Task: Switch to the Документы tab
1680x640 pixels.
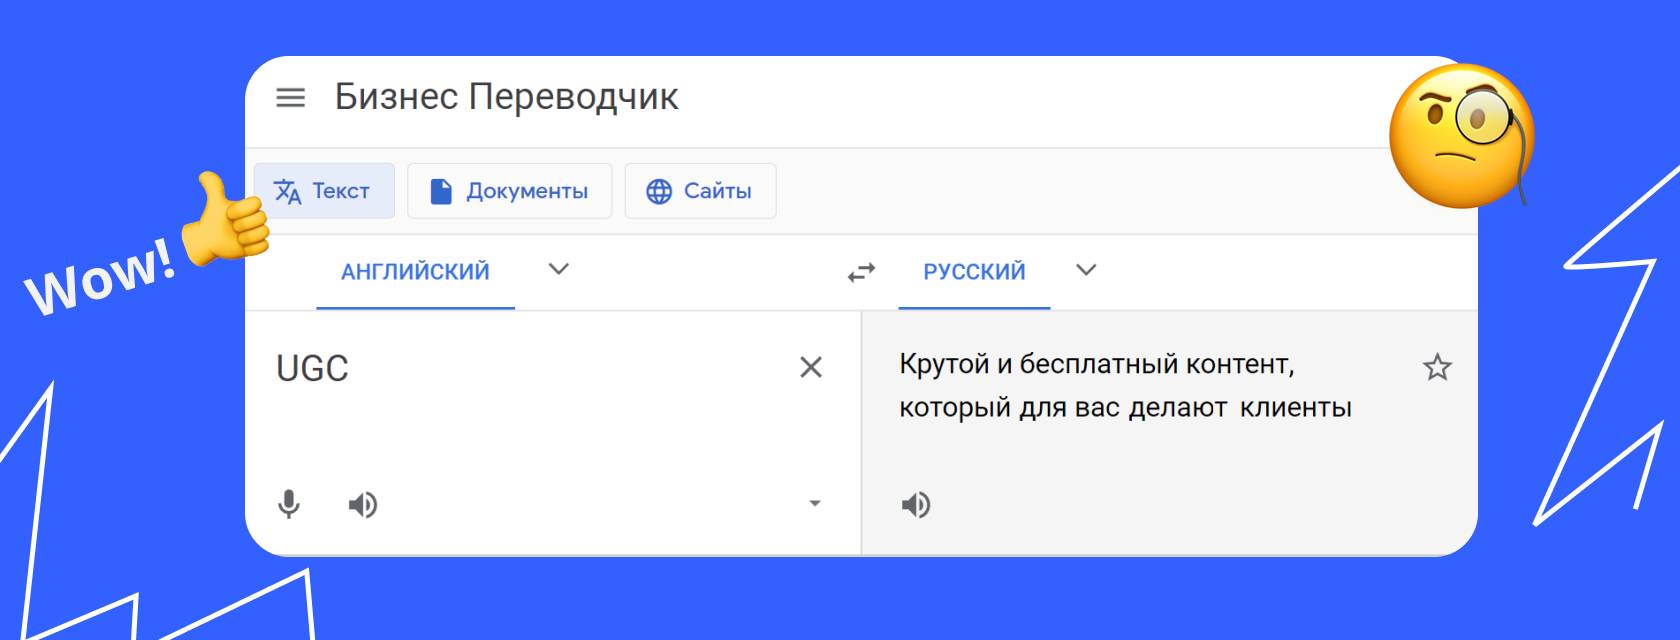Action: 510,190
